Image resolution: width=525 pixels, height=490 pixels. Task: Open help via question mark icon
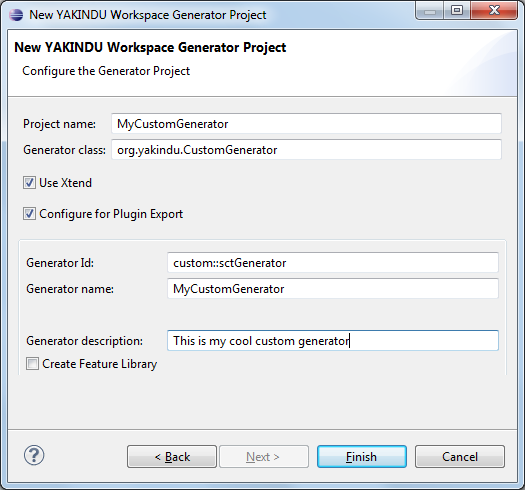tap(34, 456)
